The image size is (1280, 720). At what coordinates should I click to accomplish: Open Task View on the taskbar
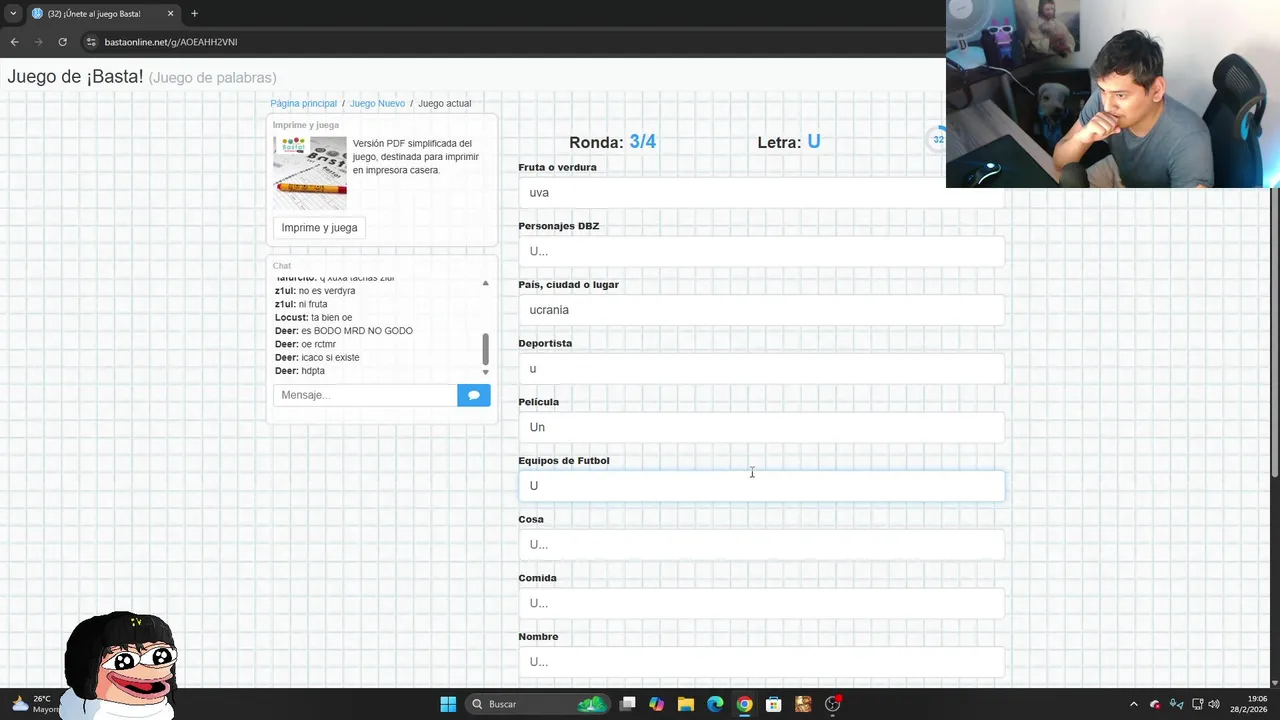pos(627,704)
